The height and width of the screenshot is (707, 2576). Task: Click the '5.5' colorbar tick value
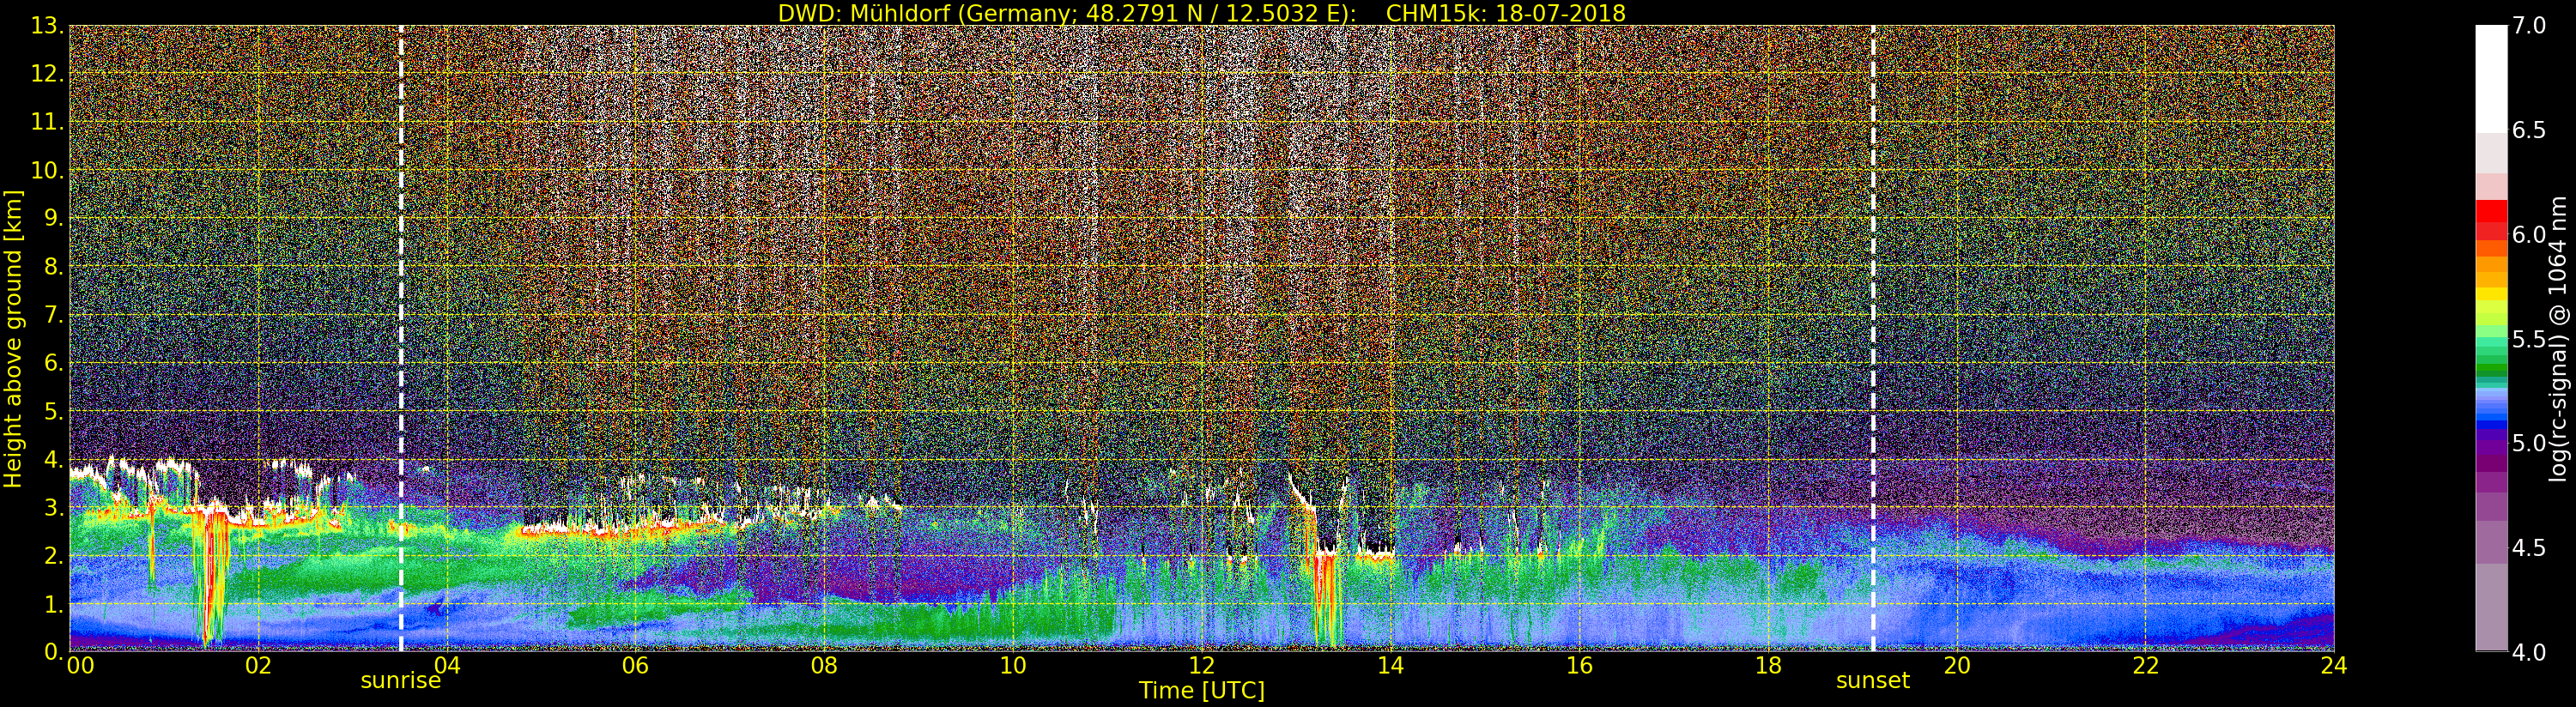[x=2529, y=339]
